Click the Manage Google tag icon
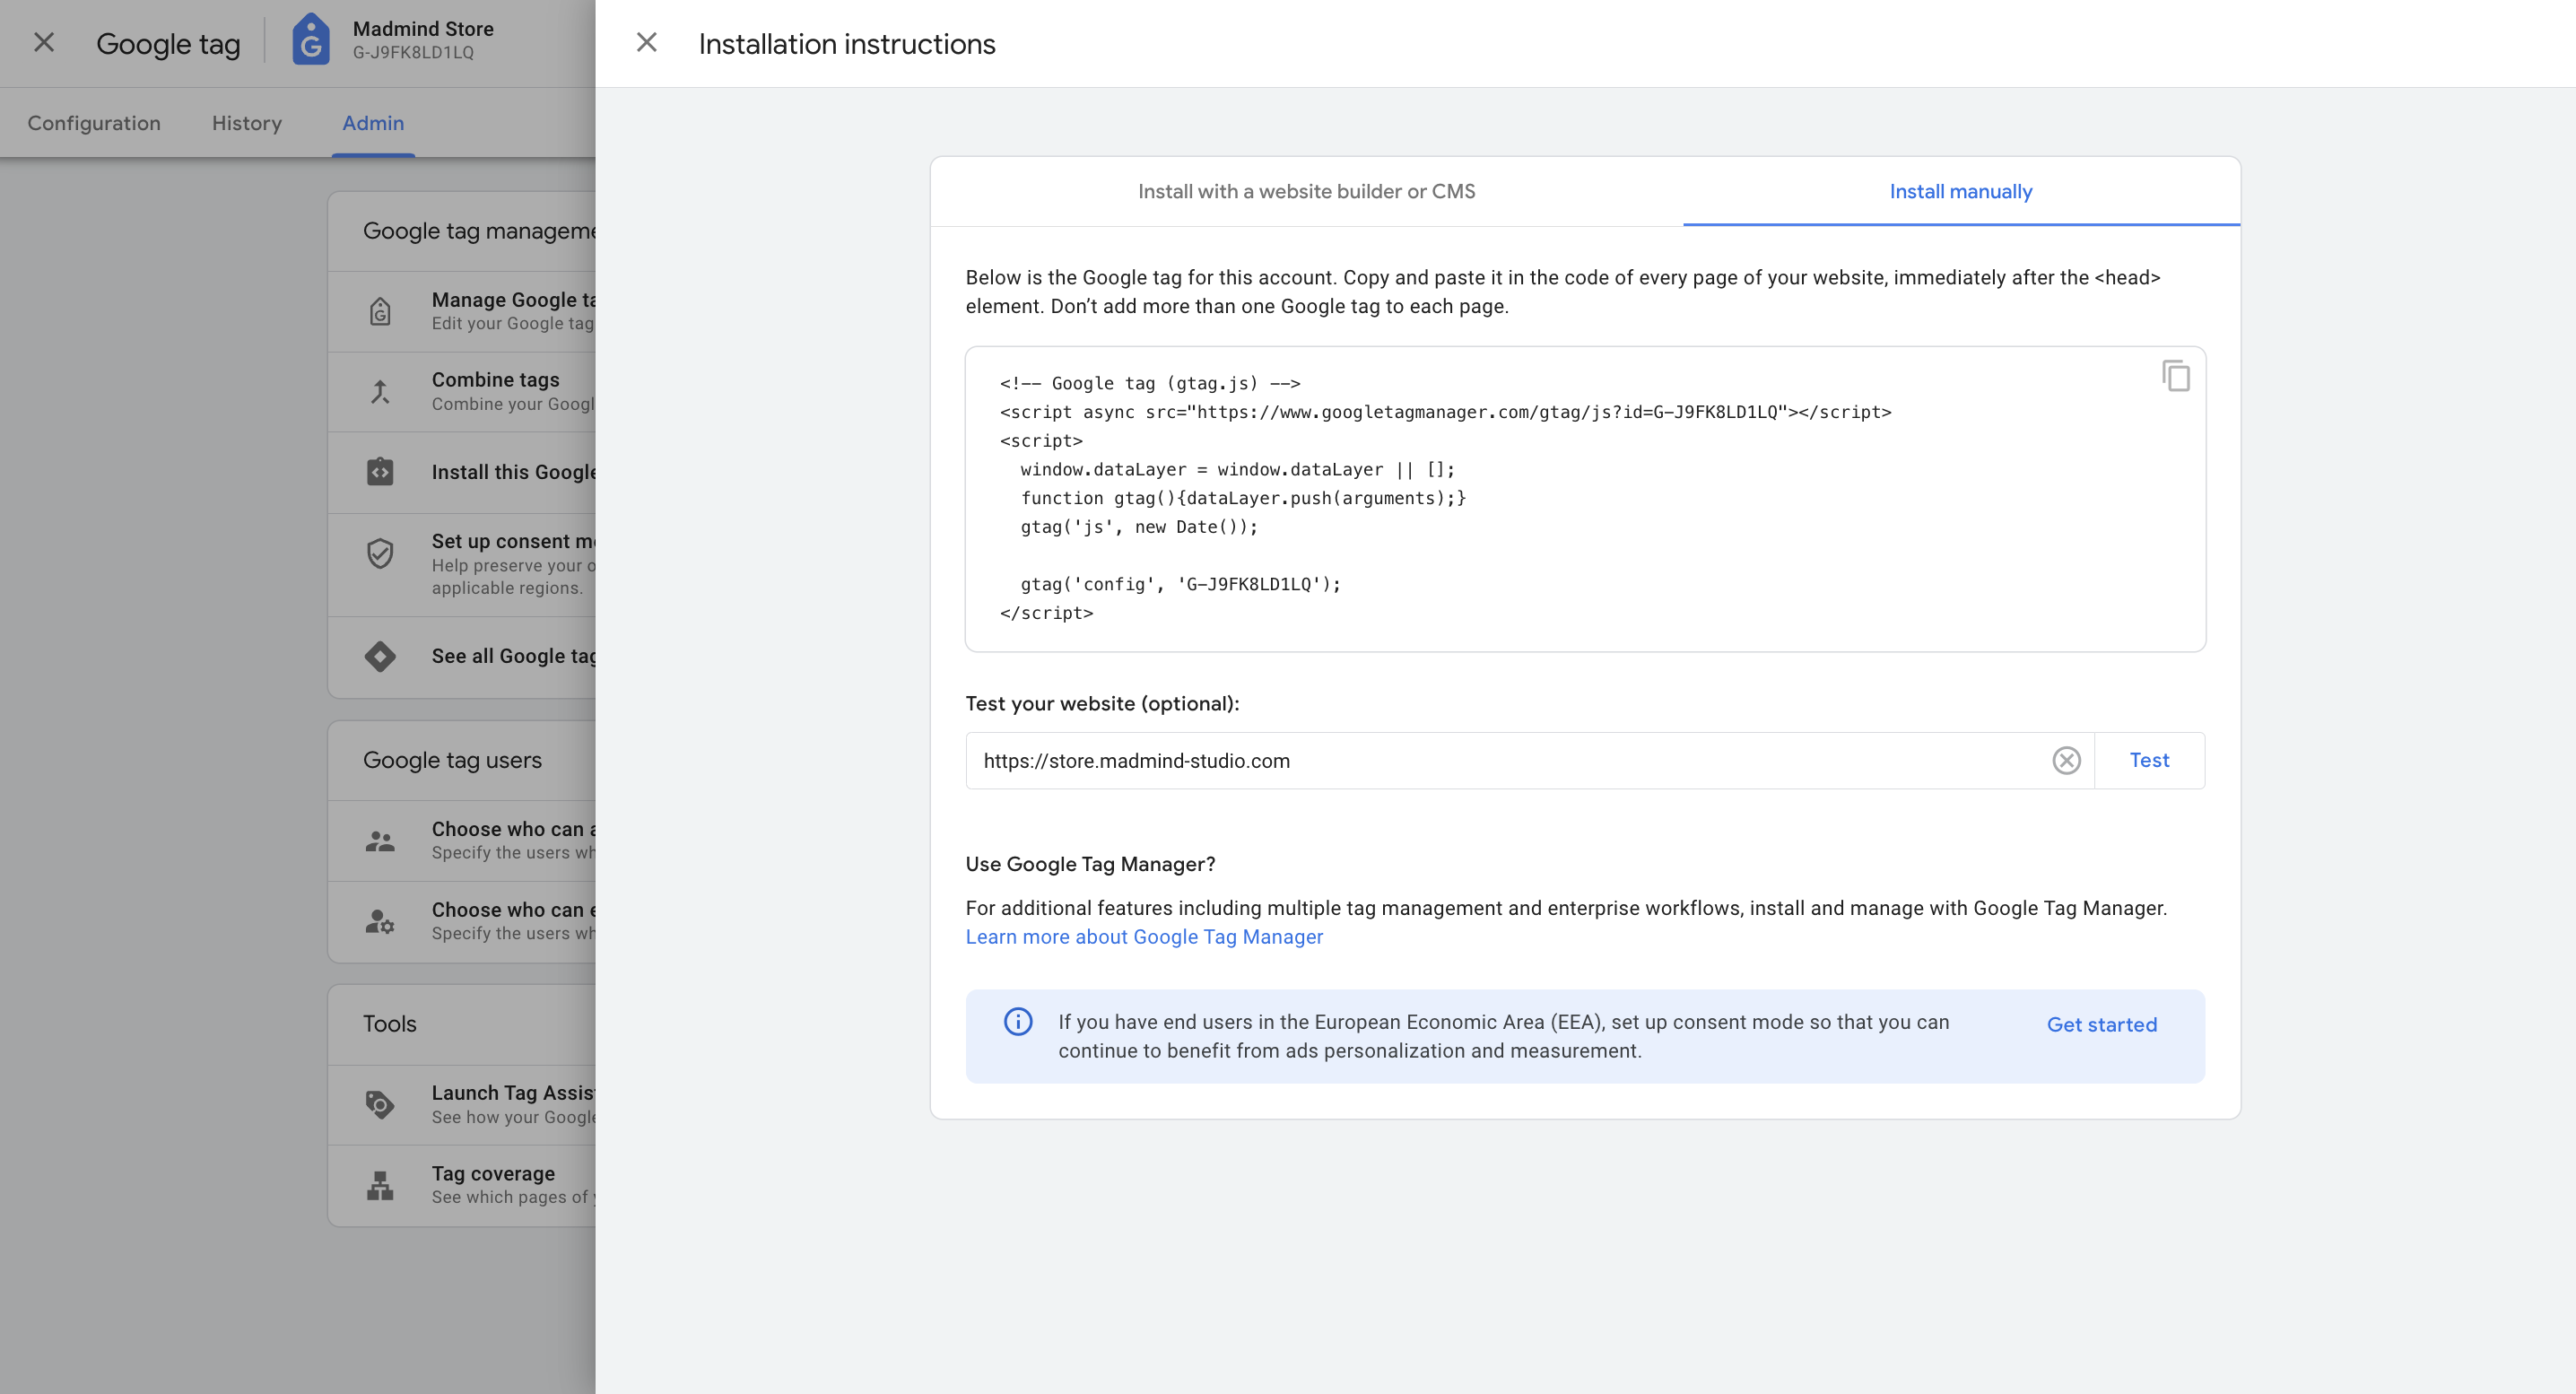 click(380, 311)
